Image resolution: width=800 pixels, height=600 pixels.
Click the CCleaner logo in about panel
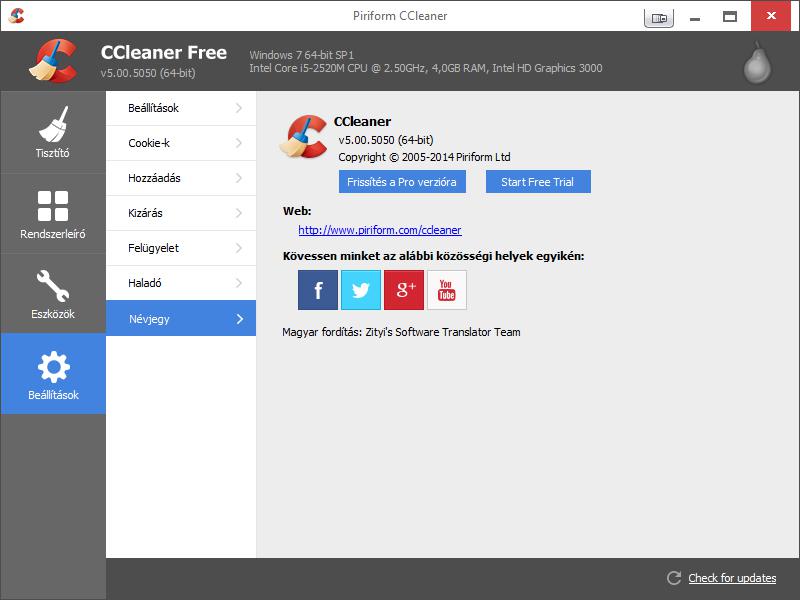click(x=304, y=136)
